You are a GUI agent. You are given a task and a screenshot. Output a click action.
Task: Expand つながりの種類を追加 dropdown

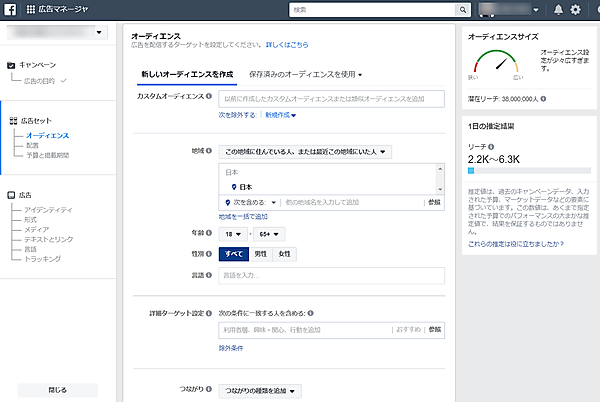pos(260,391)
